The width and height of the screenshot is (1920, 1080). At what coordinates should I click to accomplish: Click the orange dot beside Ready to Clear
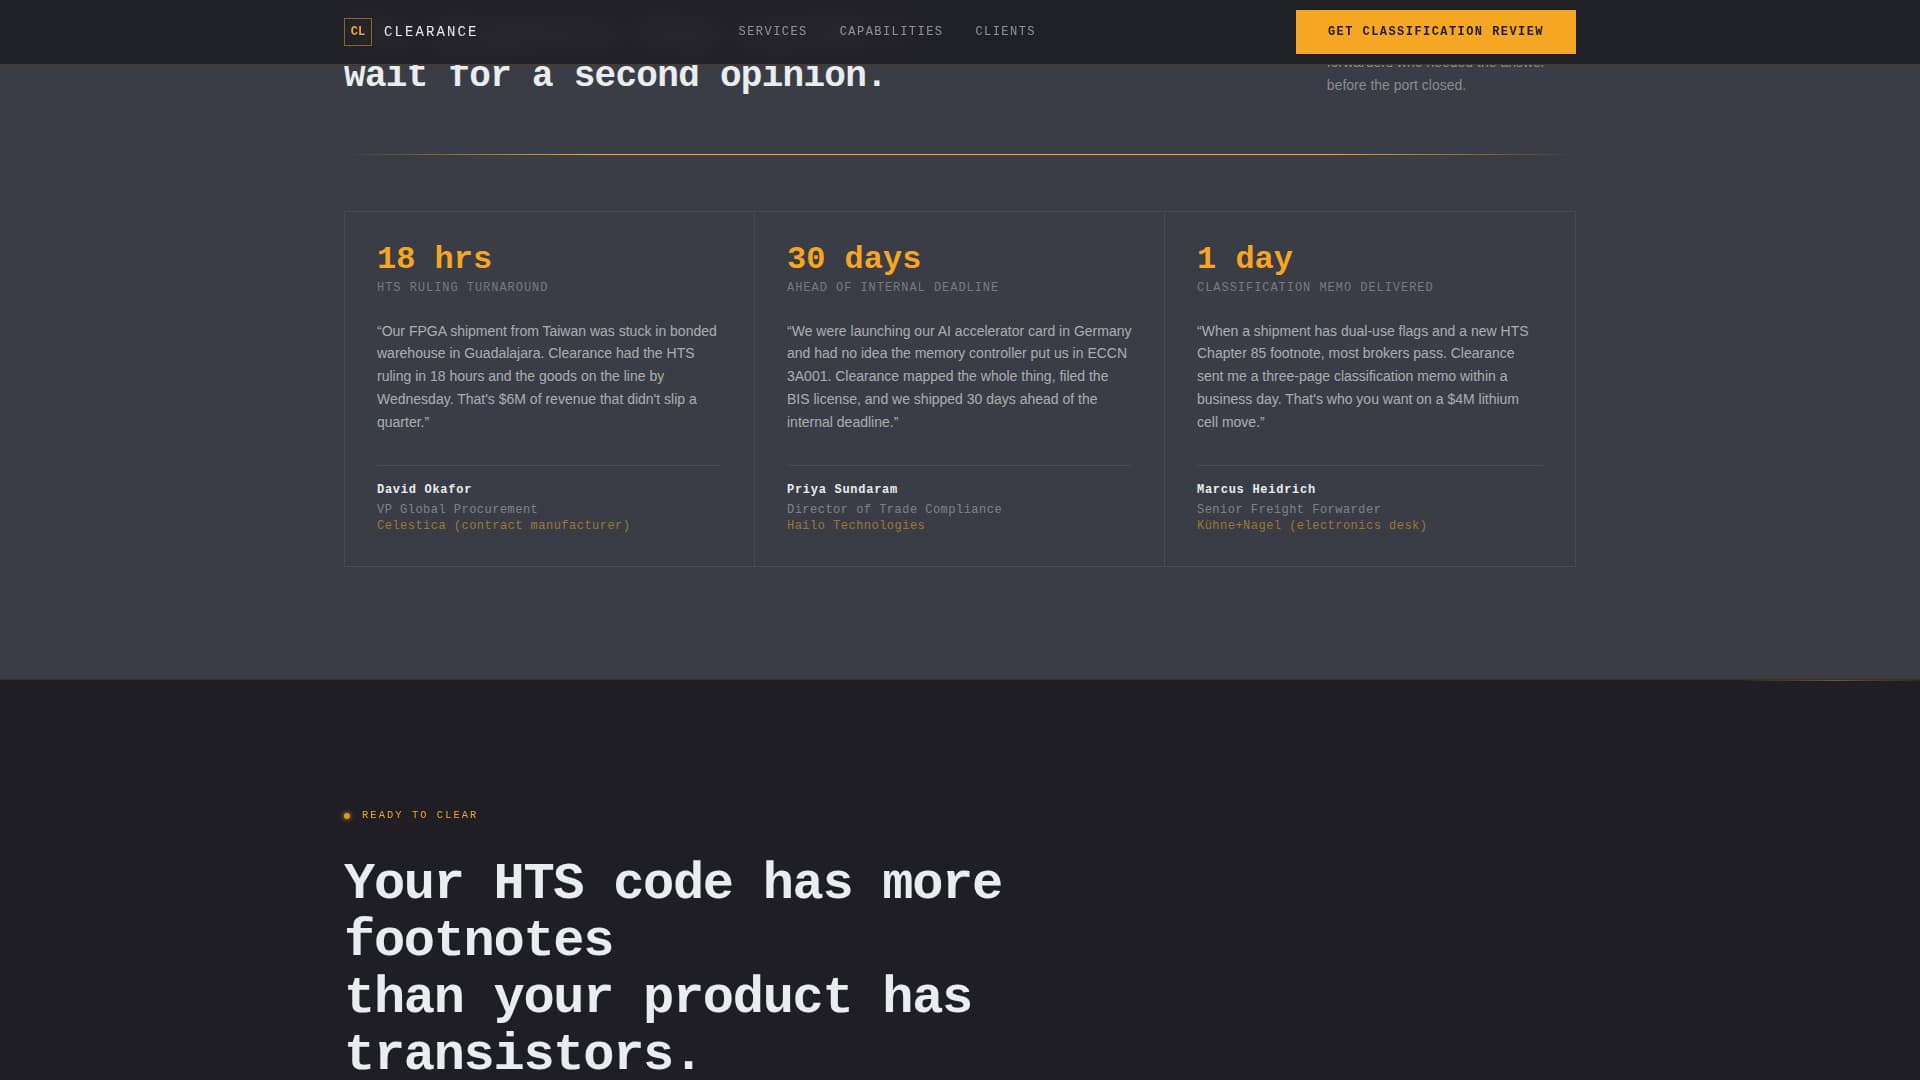tap(347, 816)
